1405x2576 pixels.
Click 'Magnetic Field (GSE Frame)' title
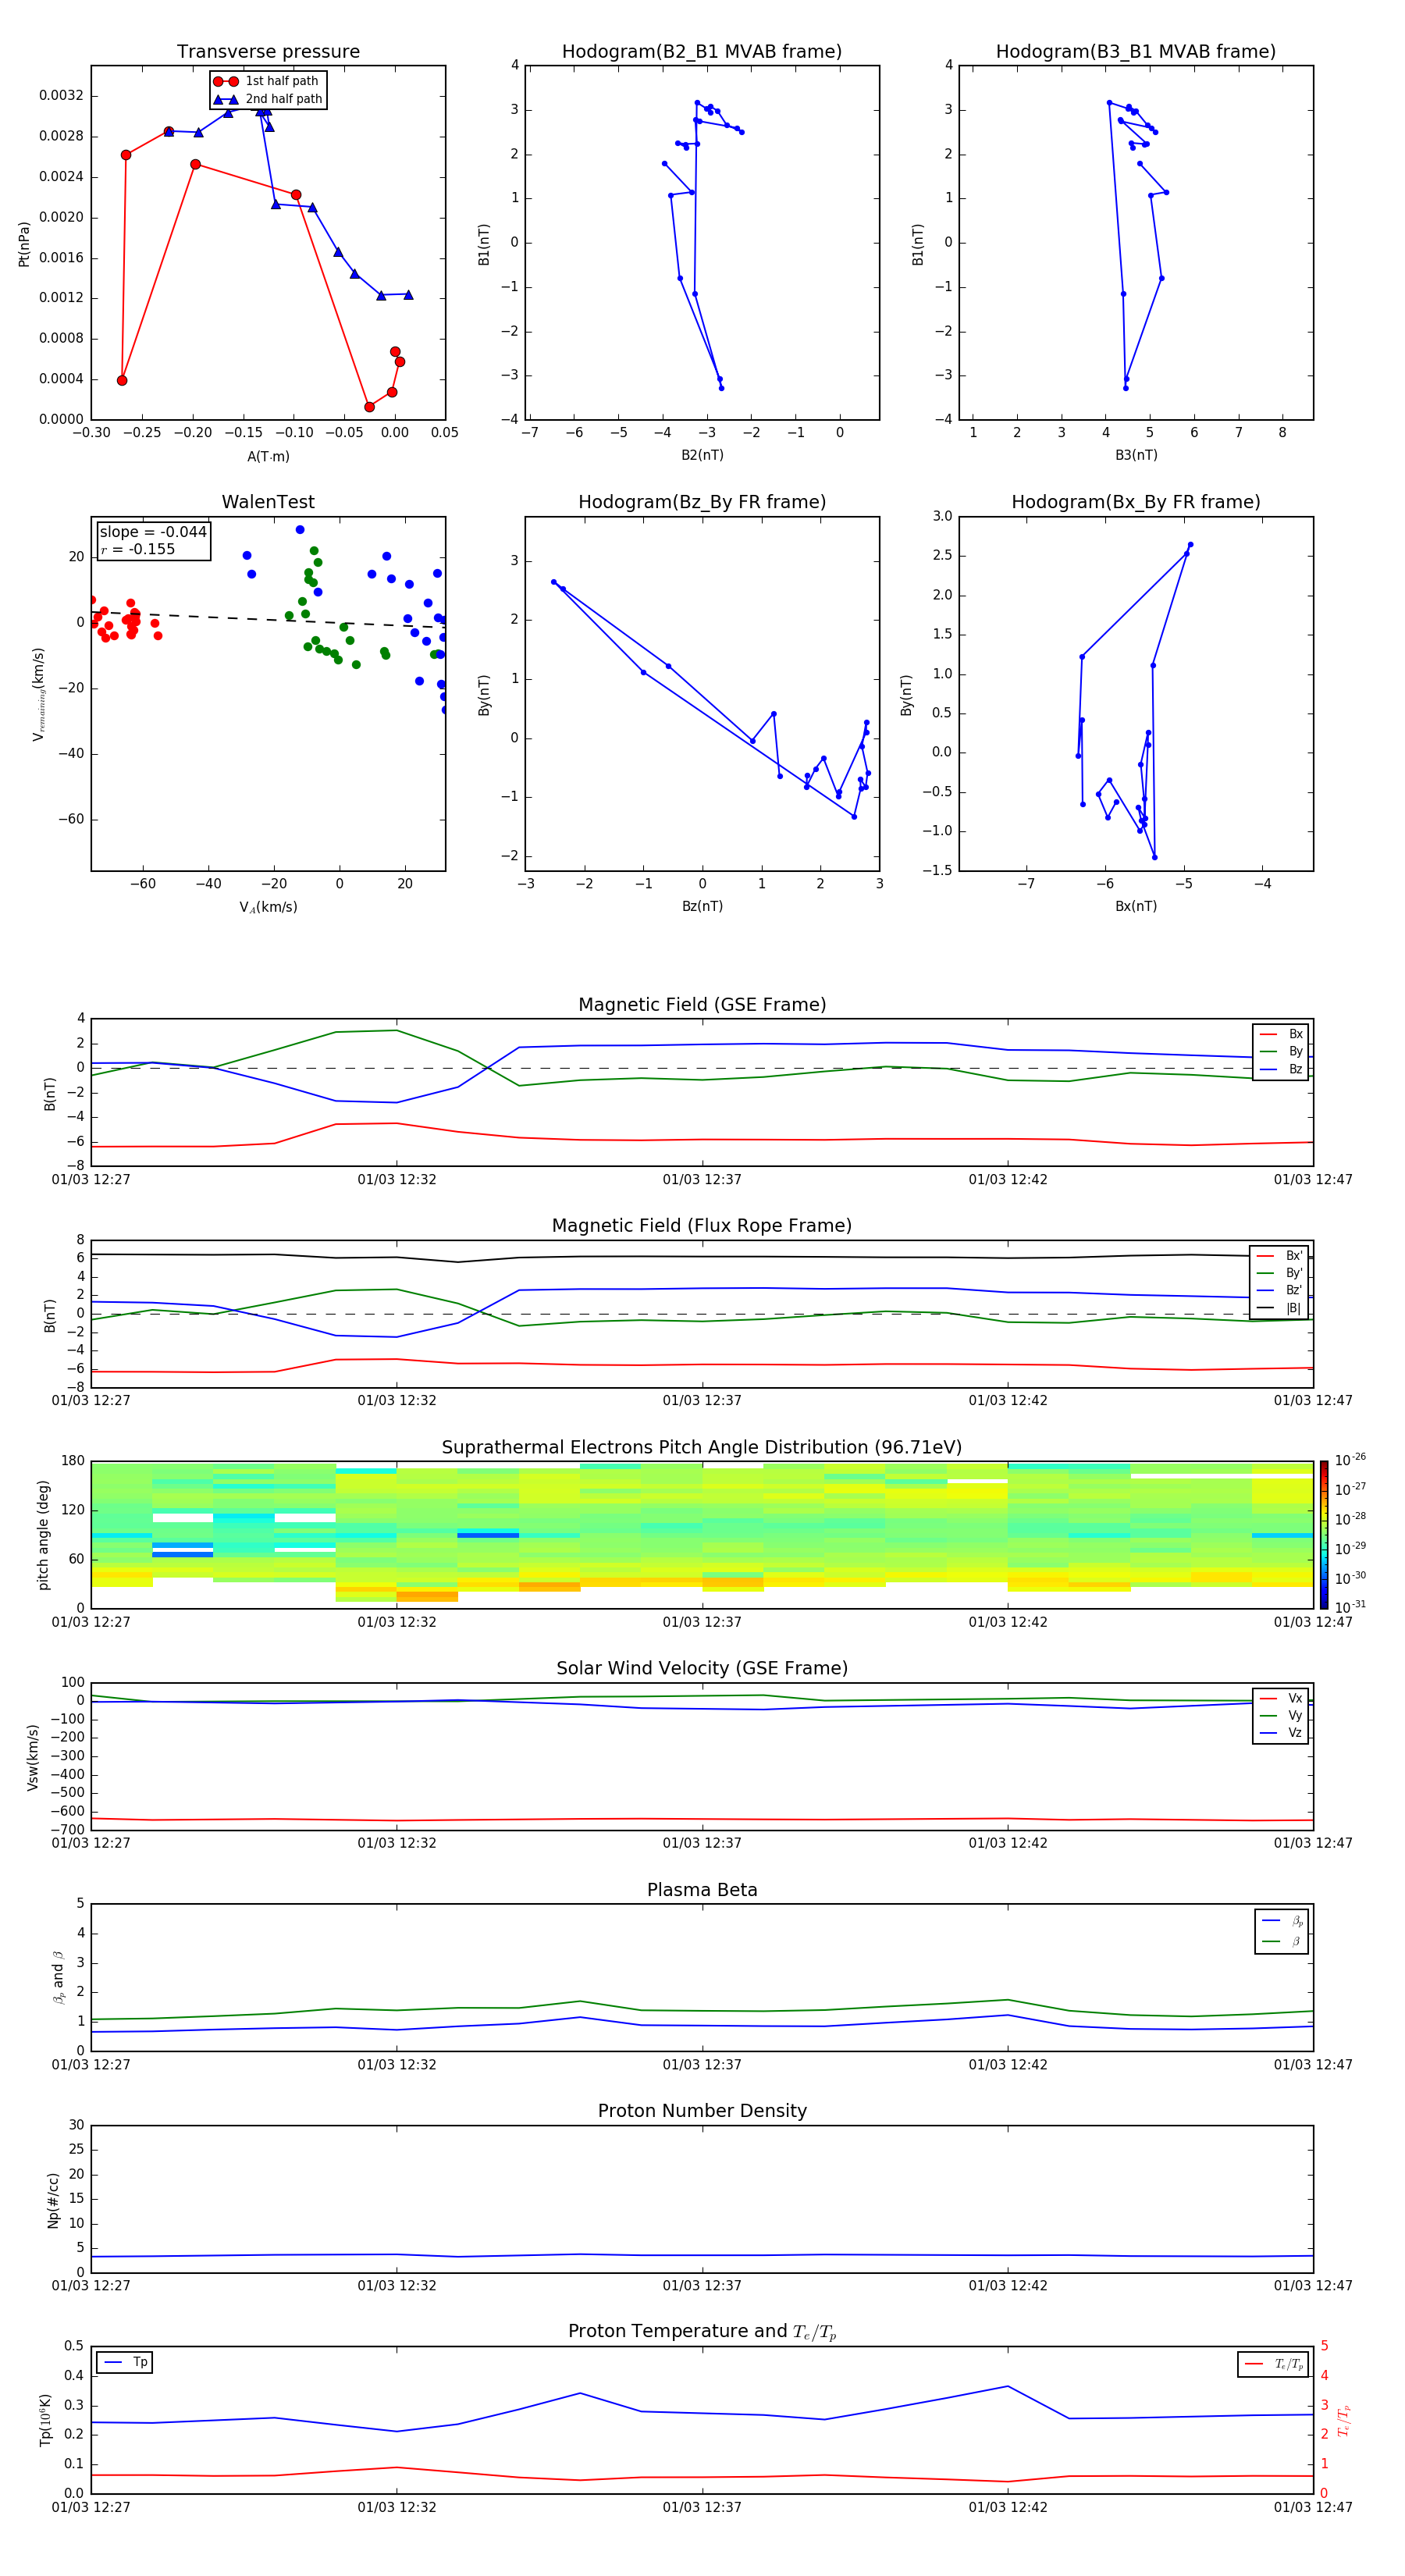click(702, 1005)
